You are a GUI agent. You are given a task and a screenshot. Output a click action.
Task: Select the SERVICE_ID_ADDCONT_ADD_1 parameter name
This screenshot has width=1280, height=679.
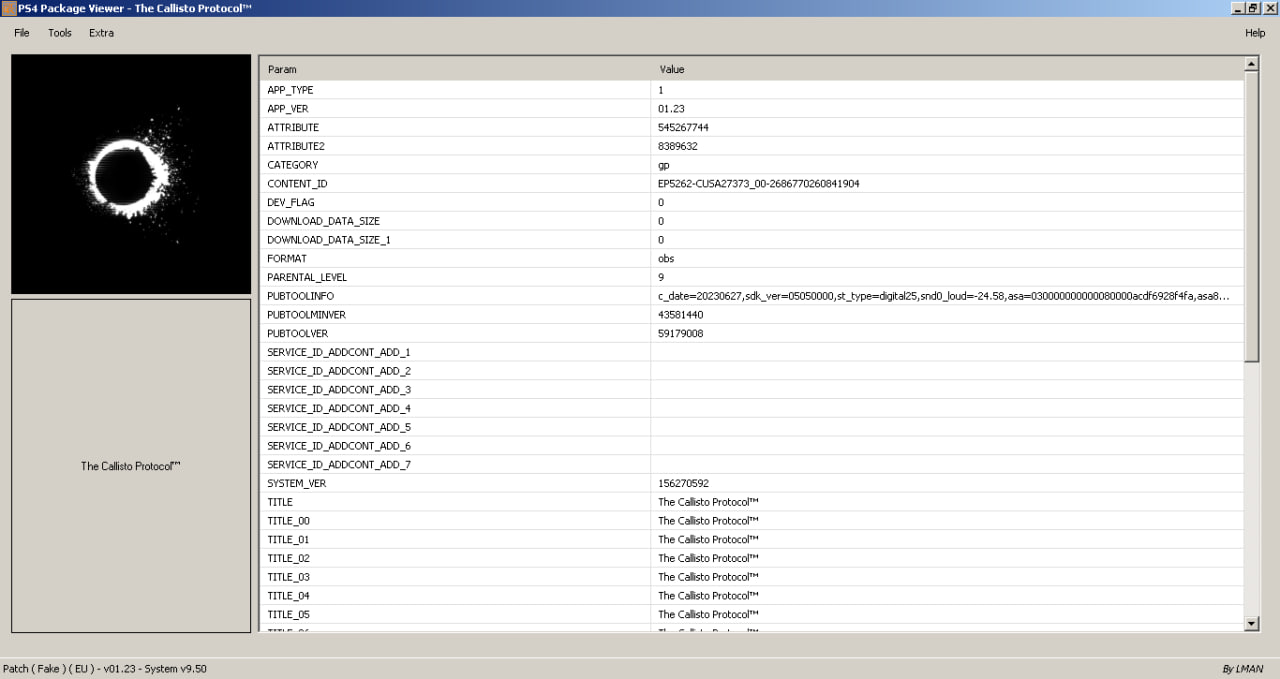(339, 352)
